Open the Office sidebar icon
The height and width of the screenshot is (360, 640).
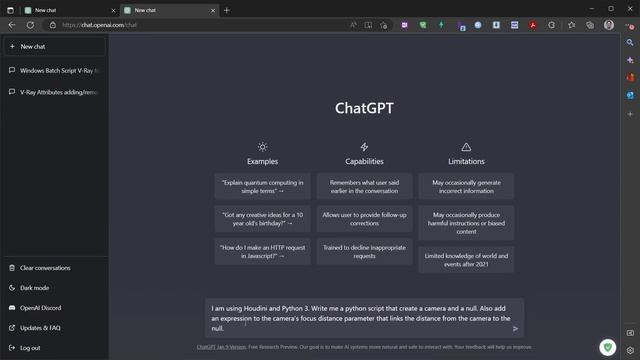(630, 78)
